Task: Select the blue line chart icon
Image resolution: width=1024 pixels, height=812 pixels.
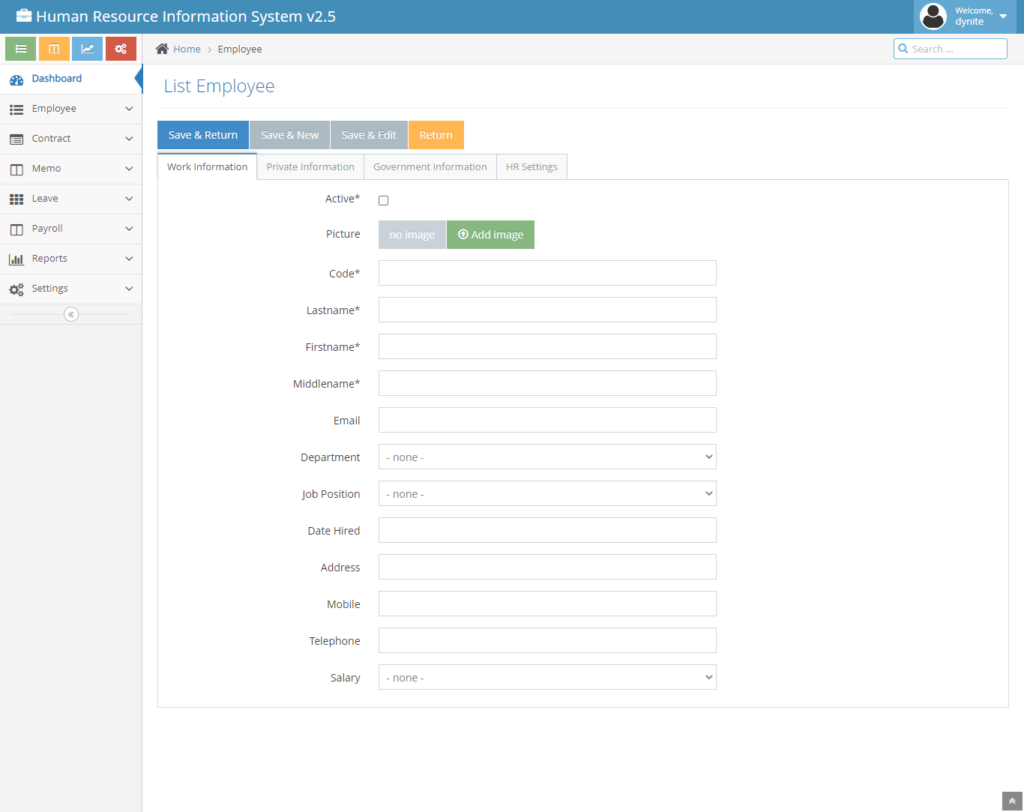Action: [x=87, y=48]
